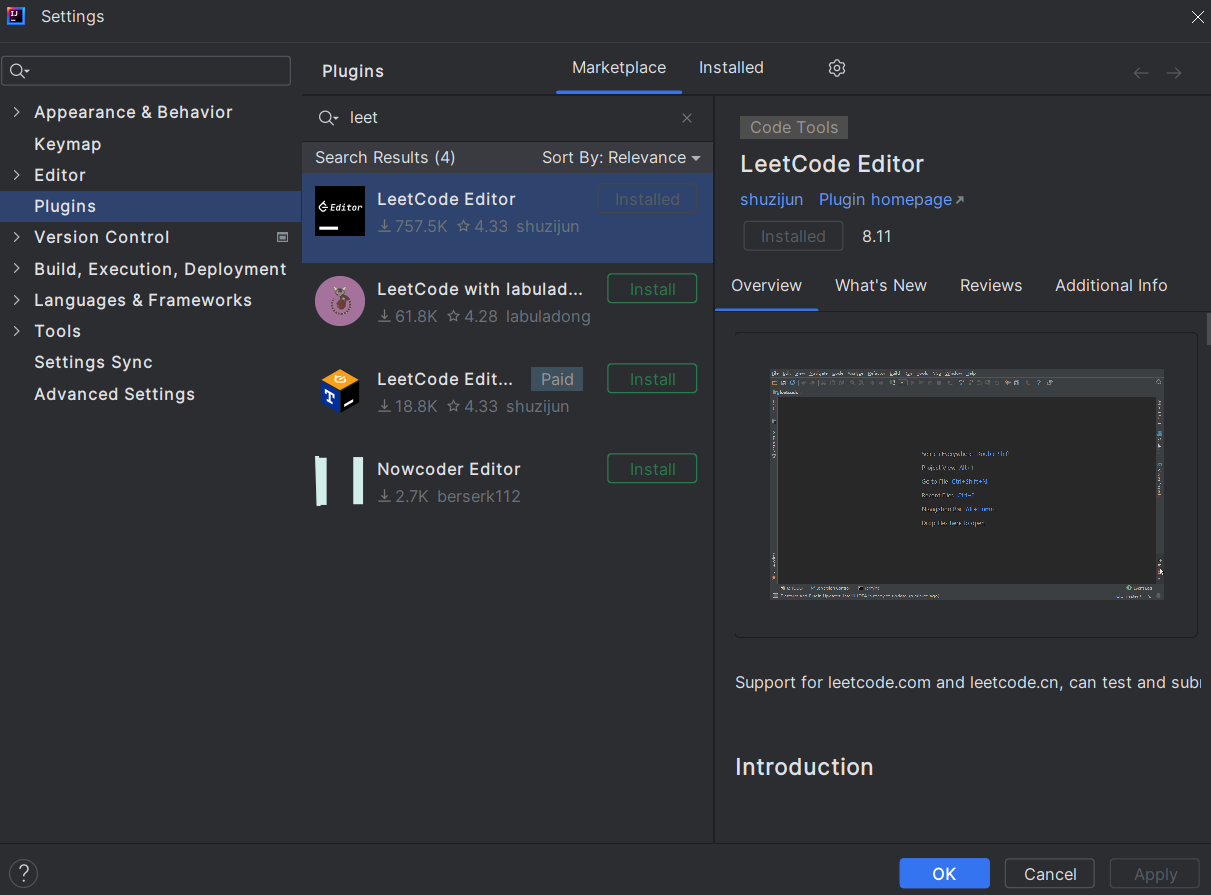Install LeetCode with labuladong plugin

pos(652,289)
